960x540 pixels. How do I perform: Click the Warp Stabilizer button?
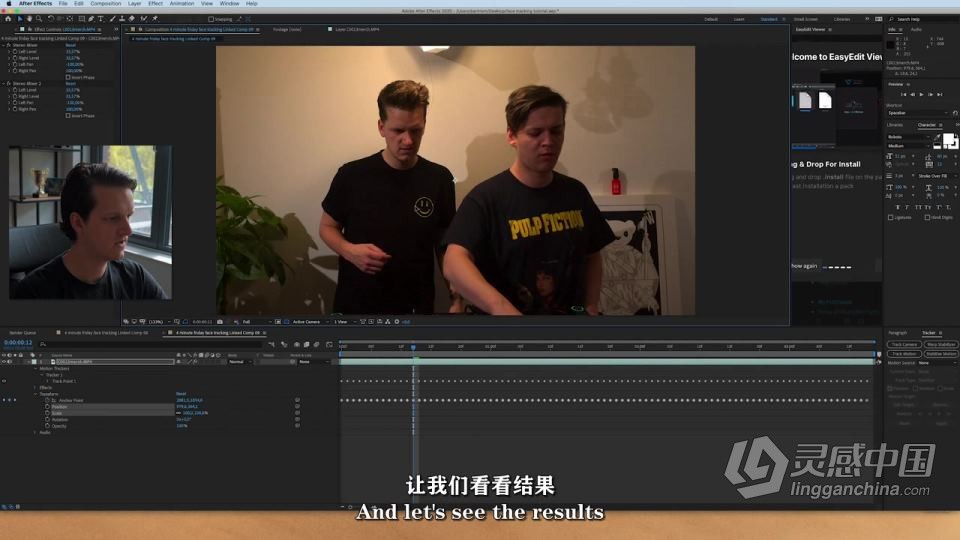[940, 345]
